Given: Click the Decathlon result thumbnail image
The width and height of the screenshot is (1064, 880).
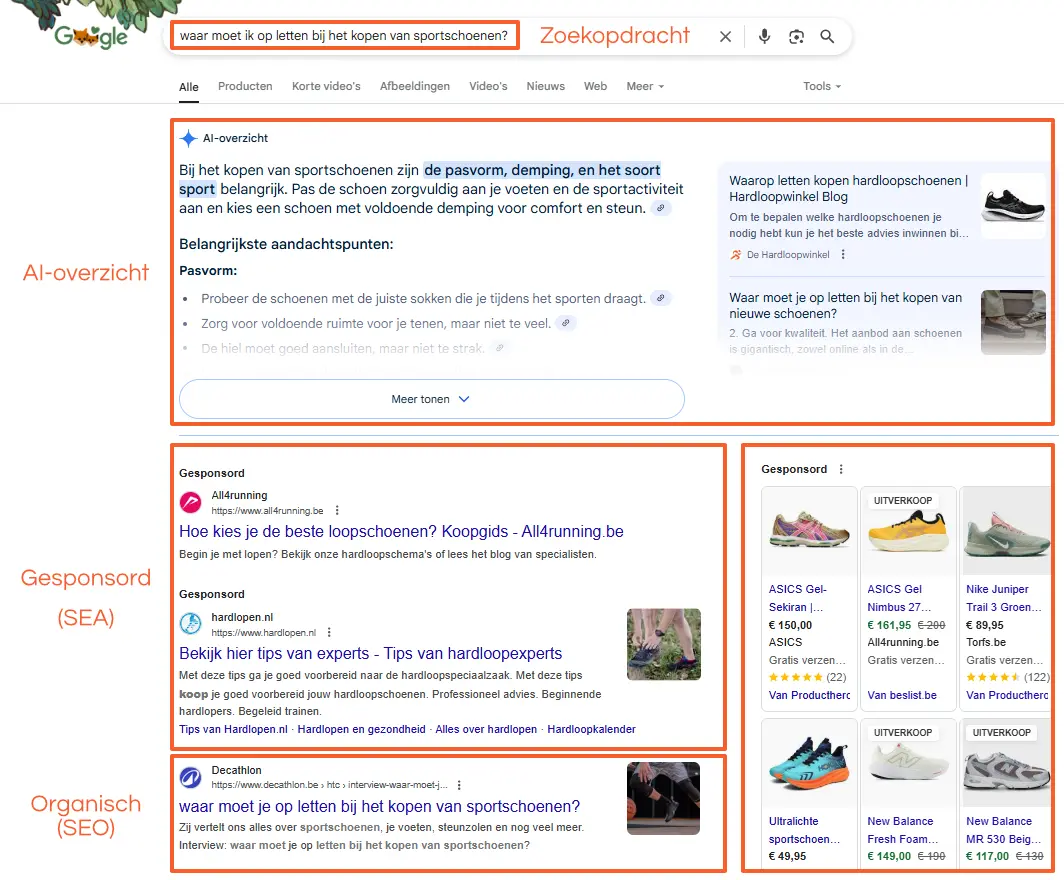Looking at the screenshot, I should point(664,799).
